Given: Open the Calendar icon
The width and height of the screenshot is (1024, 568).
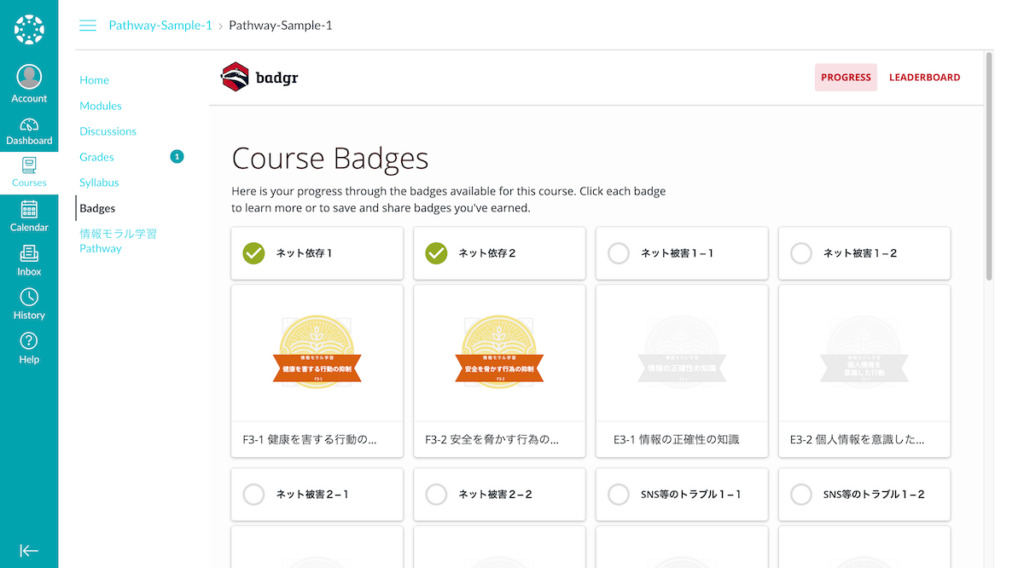Looking at the screenshot, I should pos(29,210).
